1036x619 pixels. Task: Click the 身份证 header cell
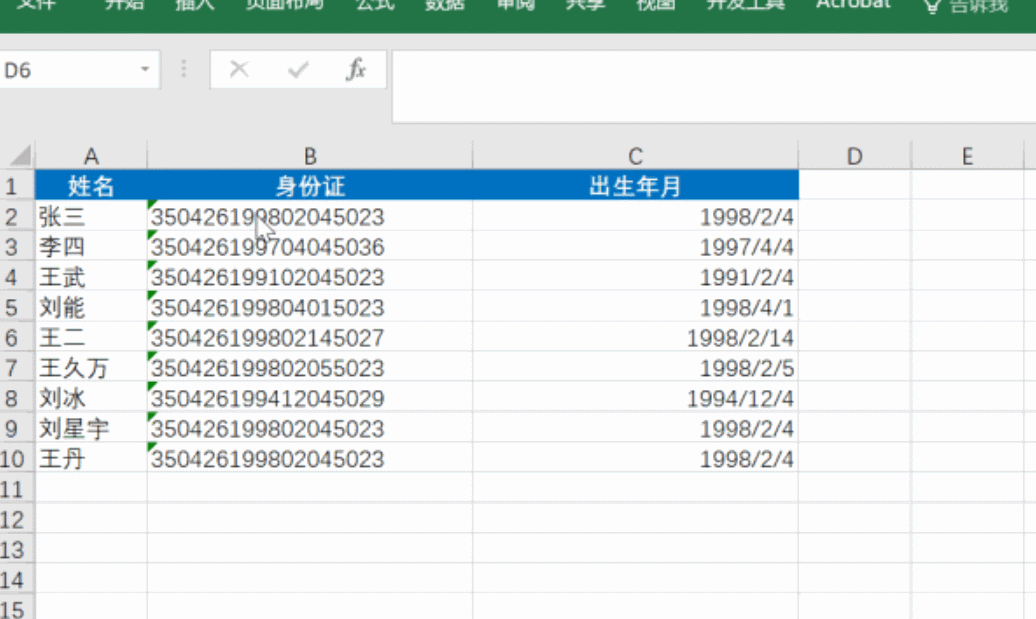[x=310, y=186]
